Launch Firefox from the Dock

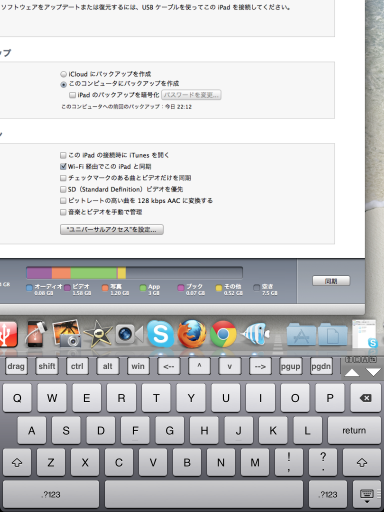coord(192,334)
